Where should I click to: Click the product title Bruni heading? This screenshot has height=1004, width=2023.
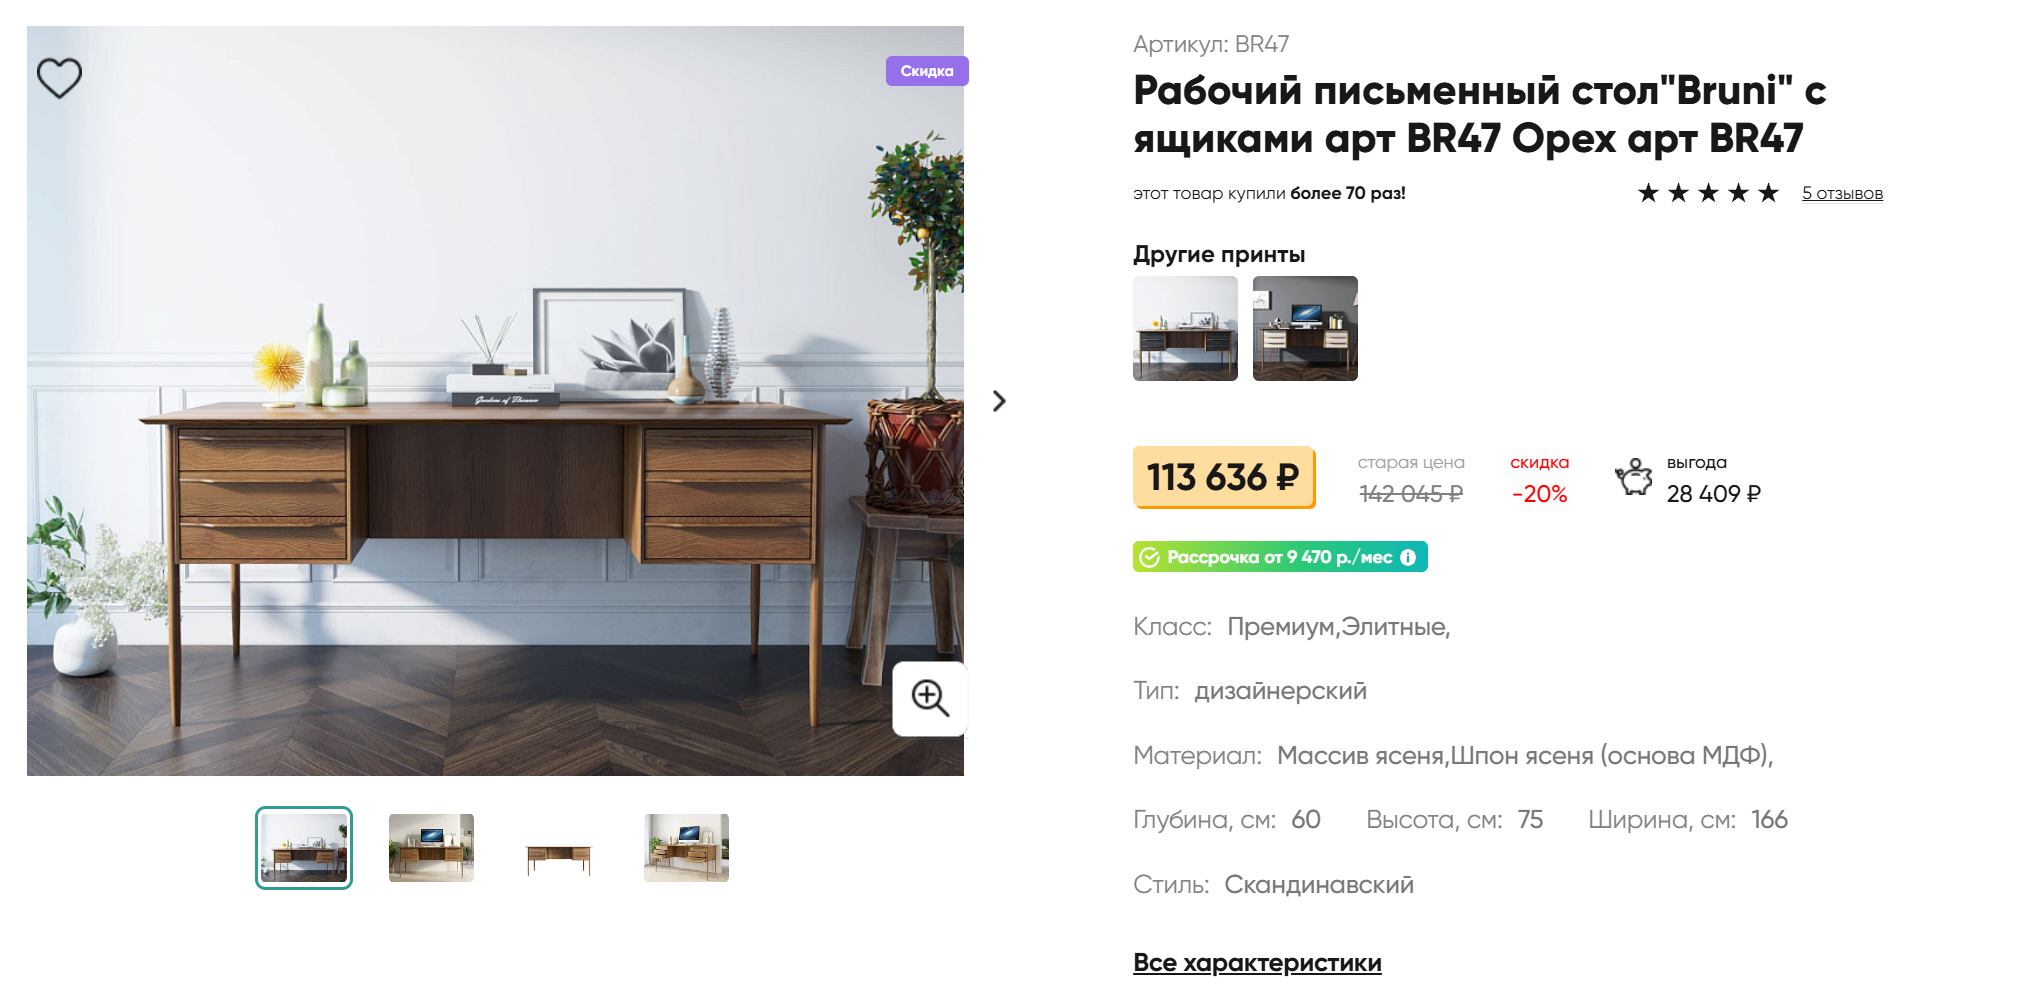pos(1480,114)
